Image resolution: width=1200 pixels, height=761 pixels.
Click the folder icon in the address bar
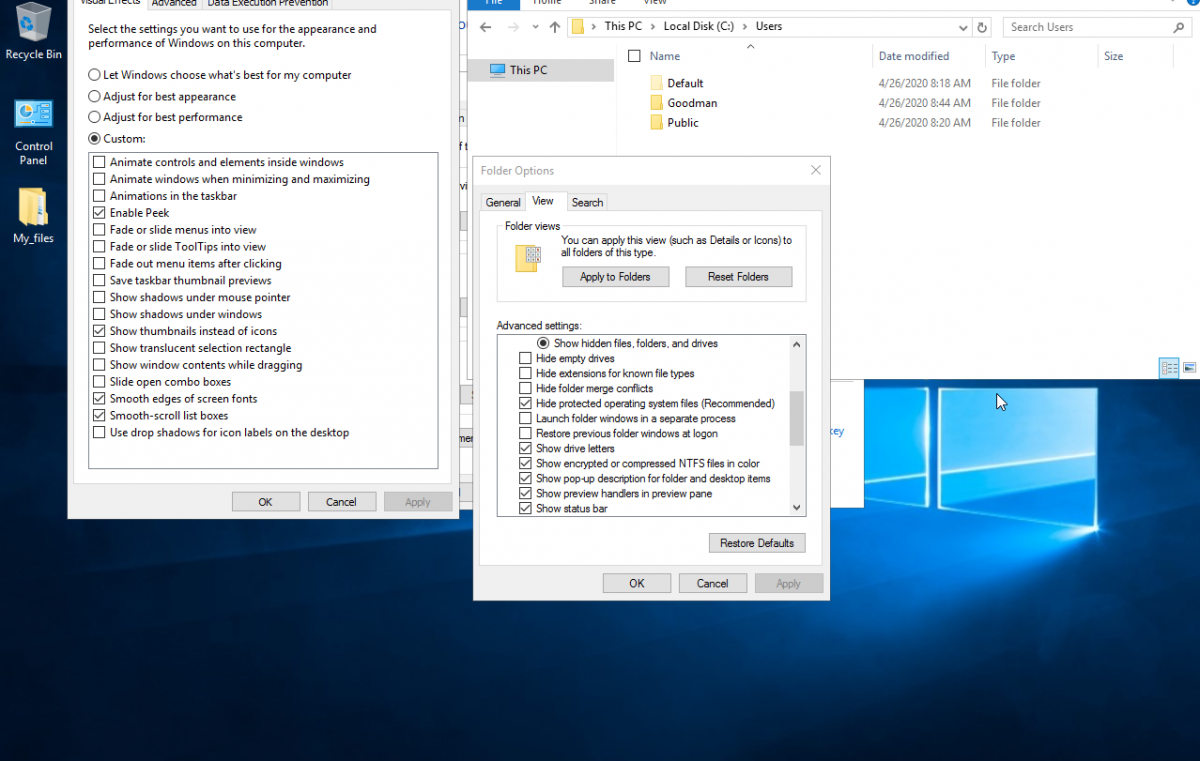(578, 27)
